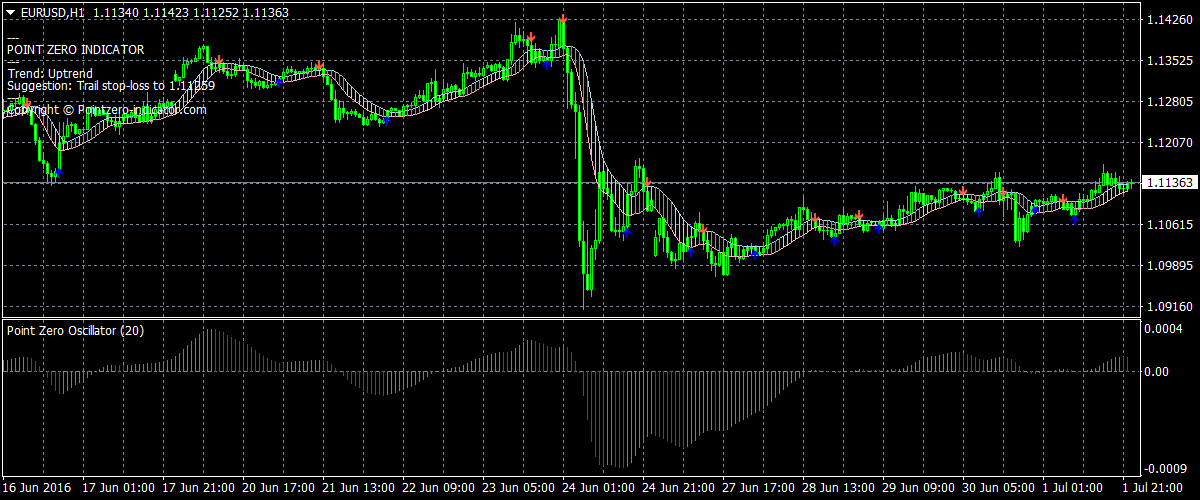Image resolution: width=1200 pixels, height=500 pixels.
Task: Click the '17 Jun 21:00' time label
Action: 199,489
